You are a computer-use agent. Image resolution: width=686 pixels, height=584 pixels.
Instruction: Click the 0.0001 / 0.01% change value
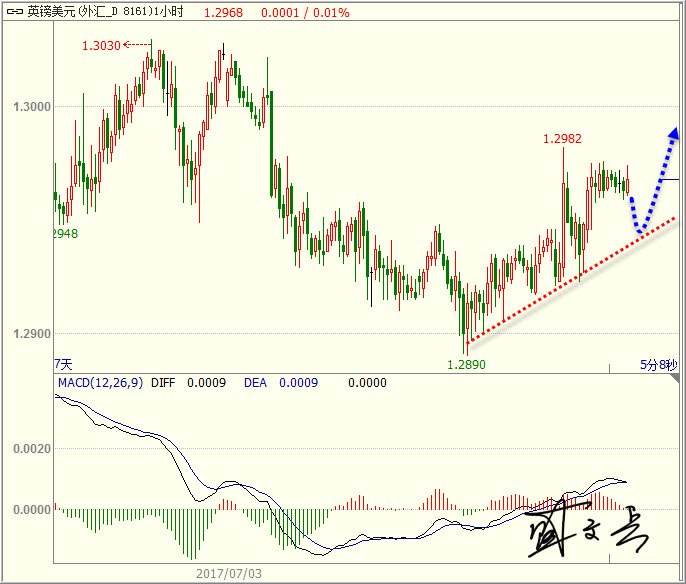click(305, 14)
